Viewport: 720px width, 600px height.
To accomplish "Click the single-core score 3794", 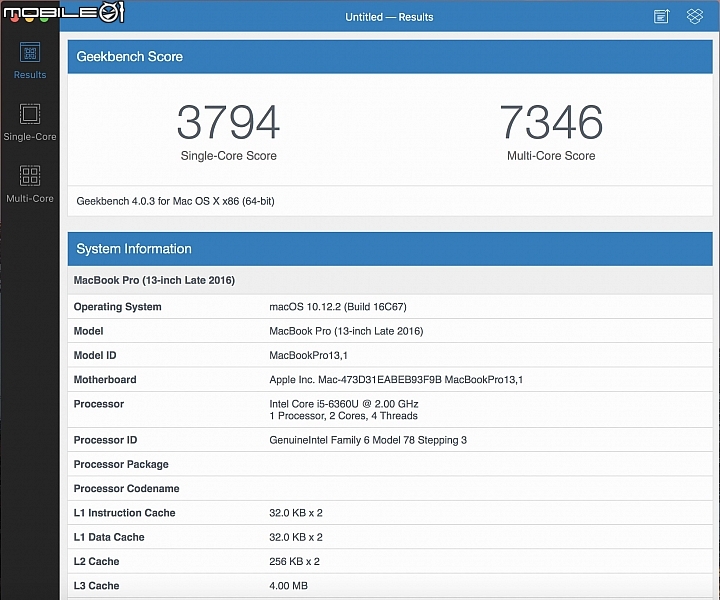I will pos(229,122).
